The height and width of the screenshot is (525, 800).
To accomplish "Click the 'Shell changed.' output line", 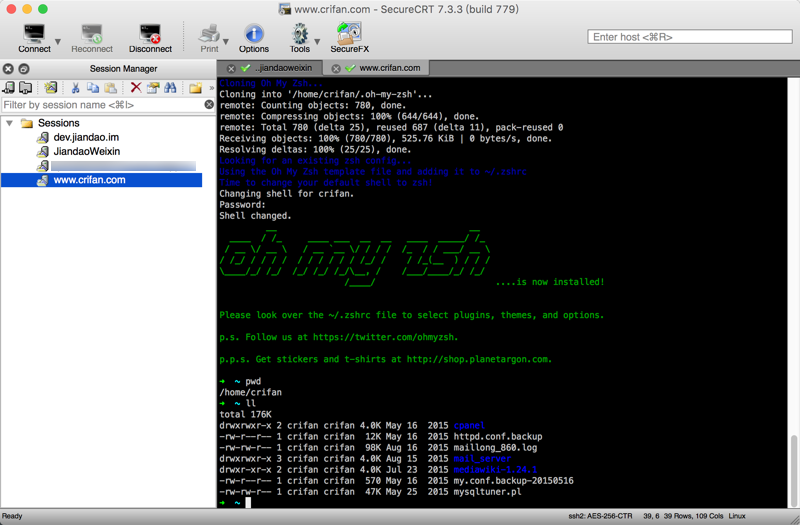I will click(255, 216).
